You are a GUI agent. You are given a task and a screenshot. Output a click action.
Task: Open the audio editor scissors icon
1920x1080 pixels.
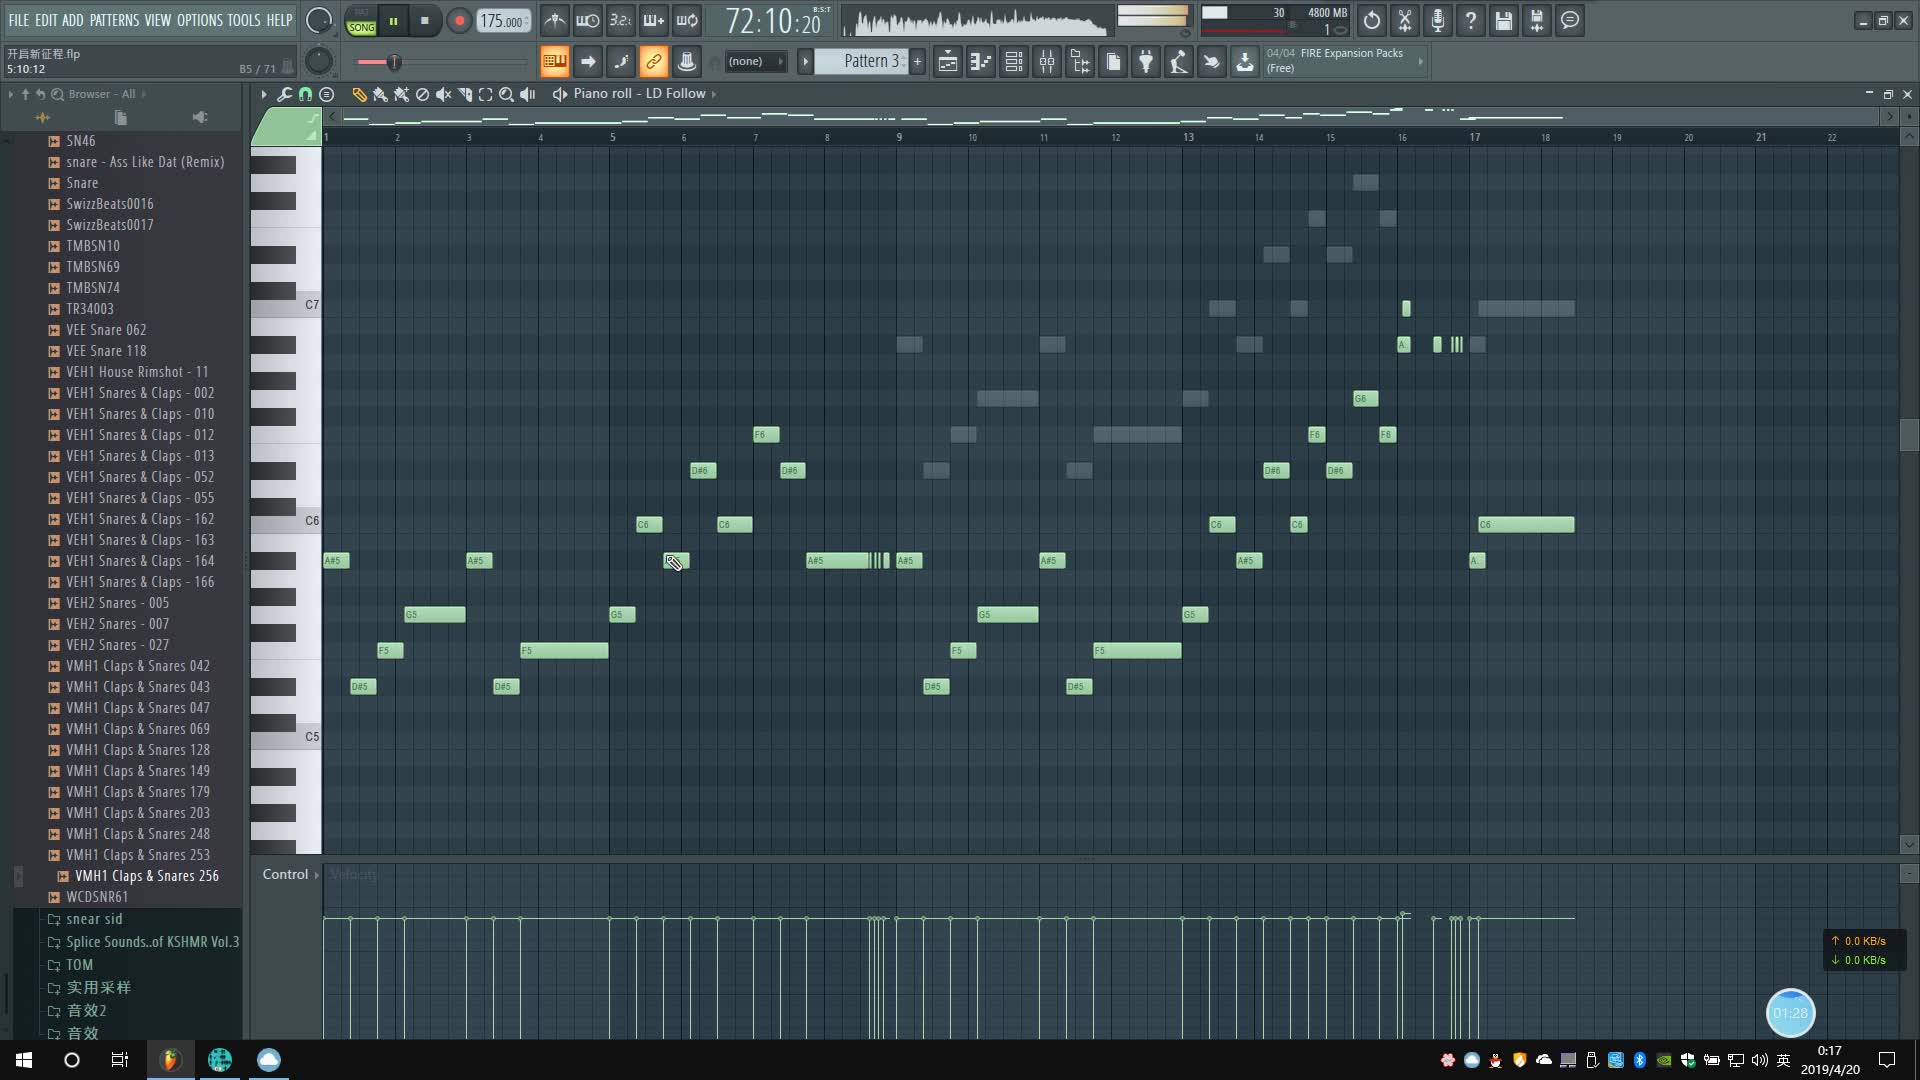pyautogui.click(x=1405, y=20)
